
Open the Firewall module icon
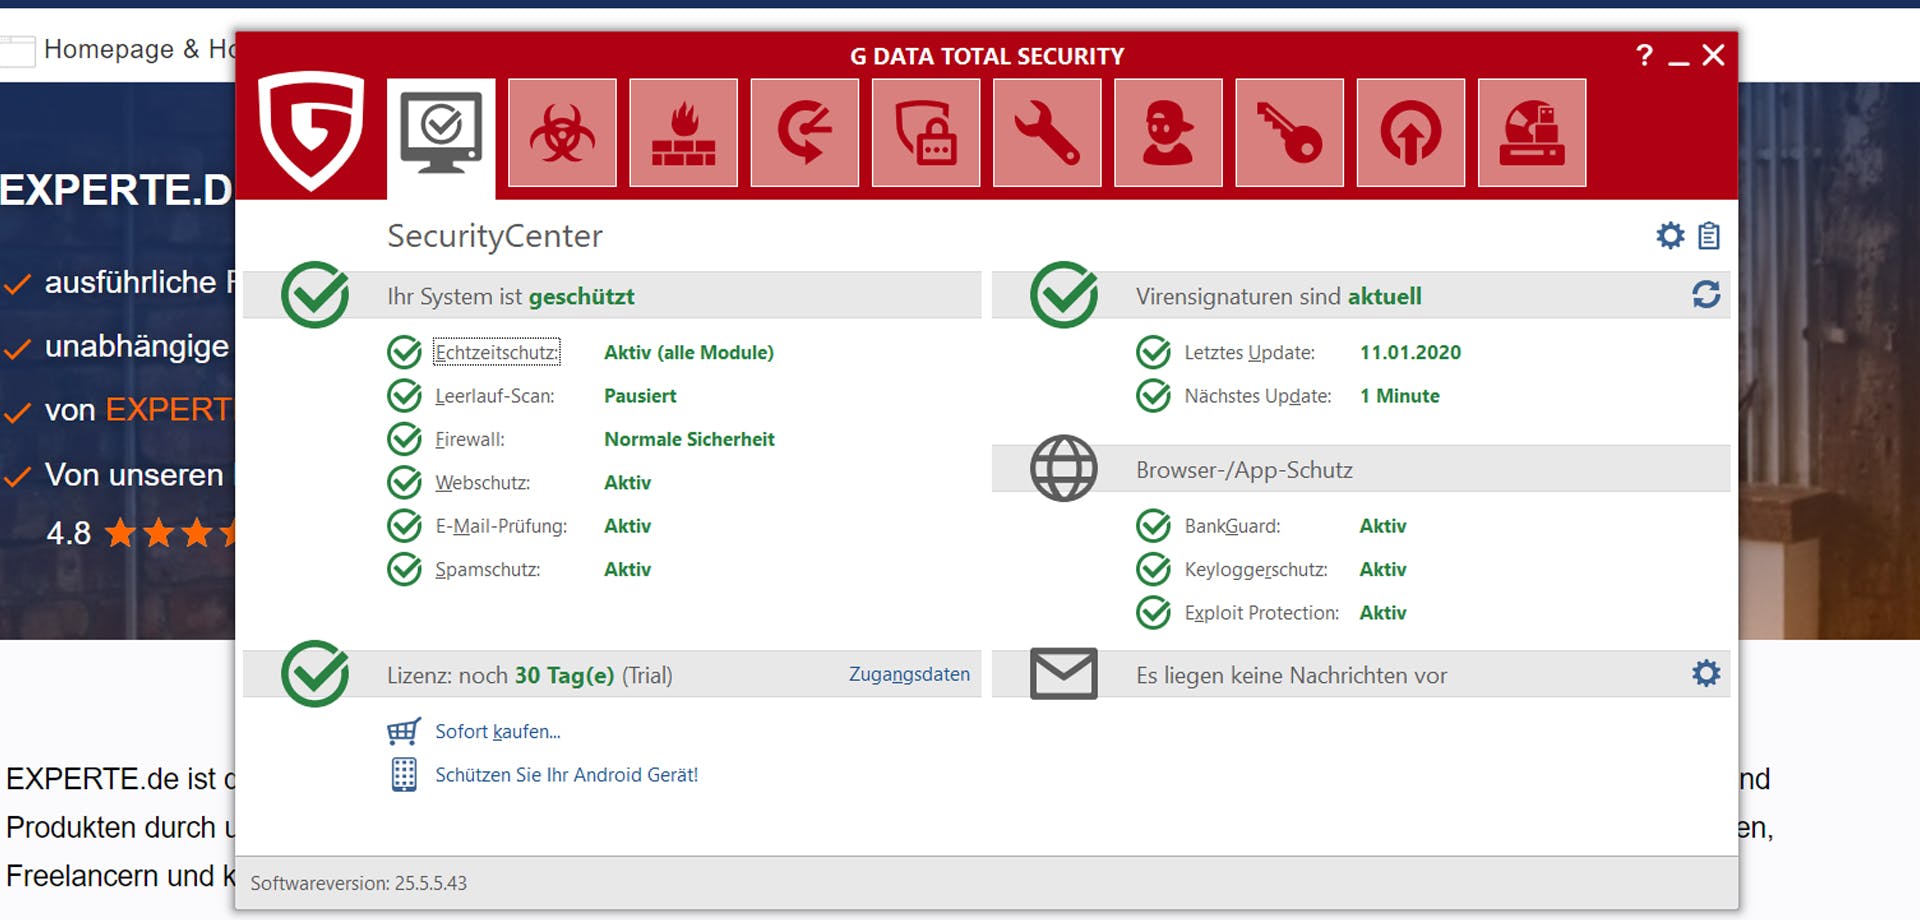[x=683, y=131]
